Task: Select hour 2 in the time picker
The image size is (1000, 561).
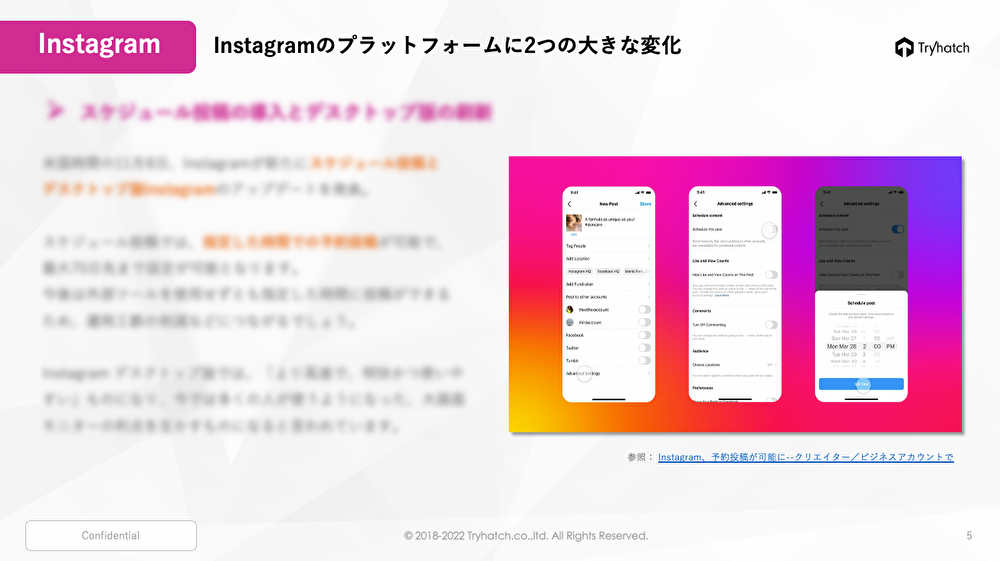Action: (x=864, y=347)
